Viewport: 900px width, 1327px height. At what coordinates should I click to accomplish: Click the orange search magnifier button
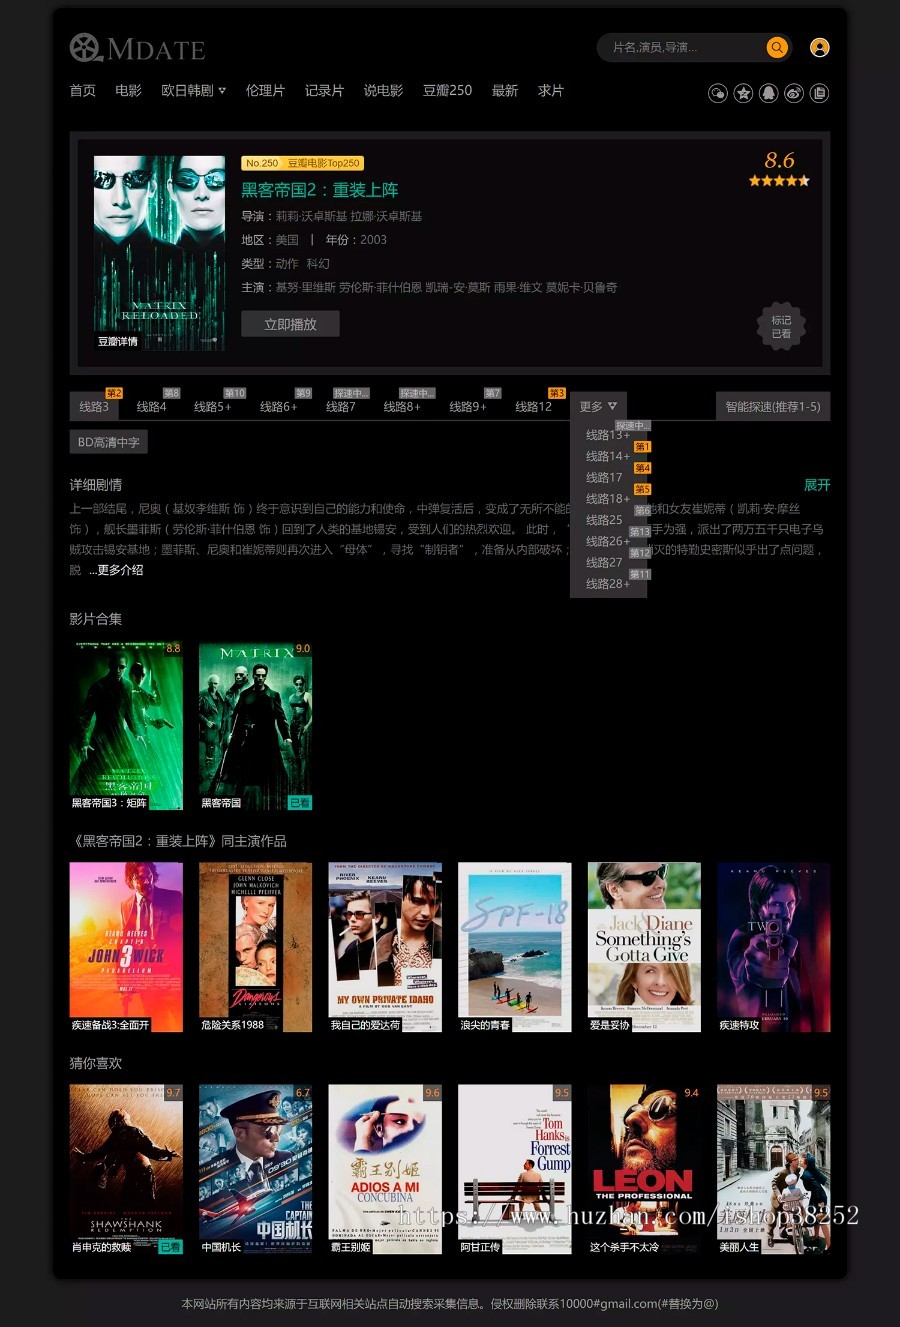click(777, 47)
